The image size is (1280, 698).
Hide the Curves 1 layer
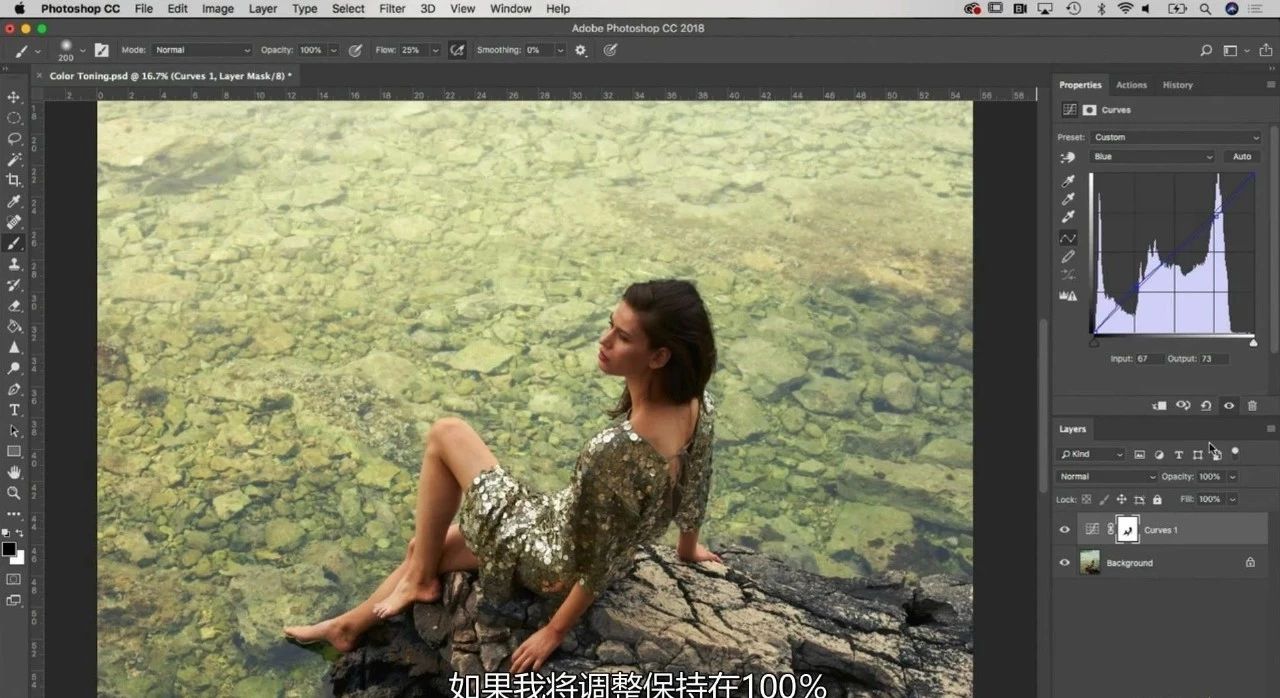(x=1064, y=530)
